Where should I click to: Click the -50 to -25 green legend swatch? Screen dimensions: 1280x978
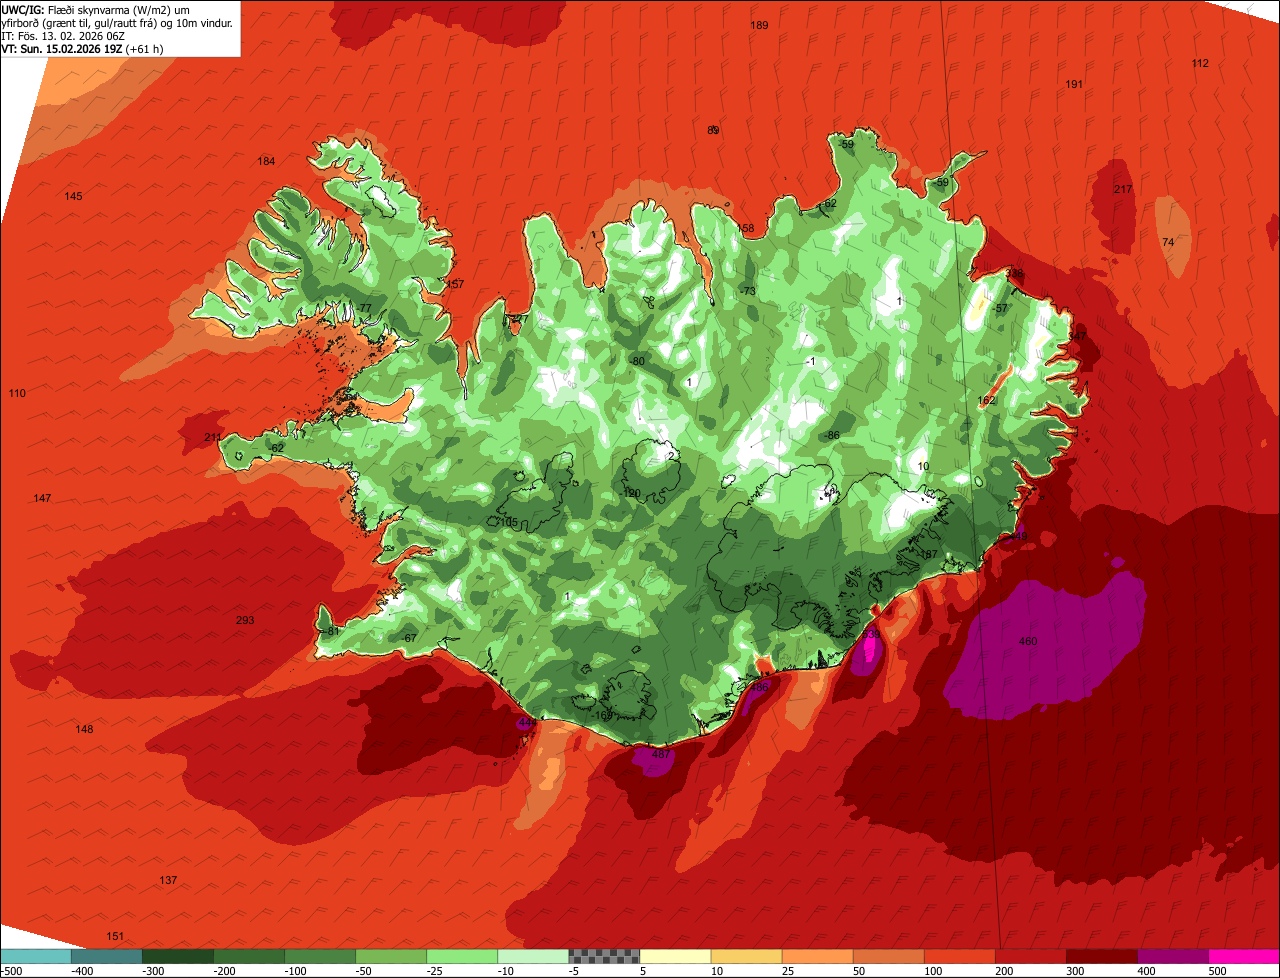coord(391,956)
